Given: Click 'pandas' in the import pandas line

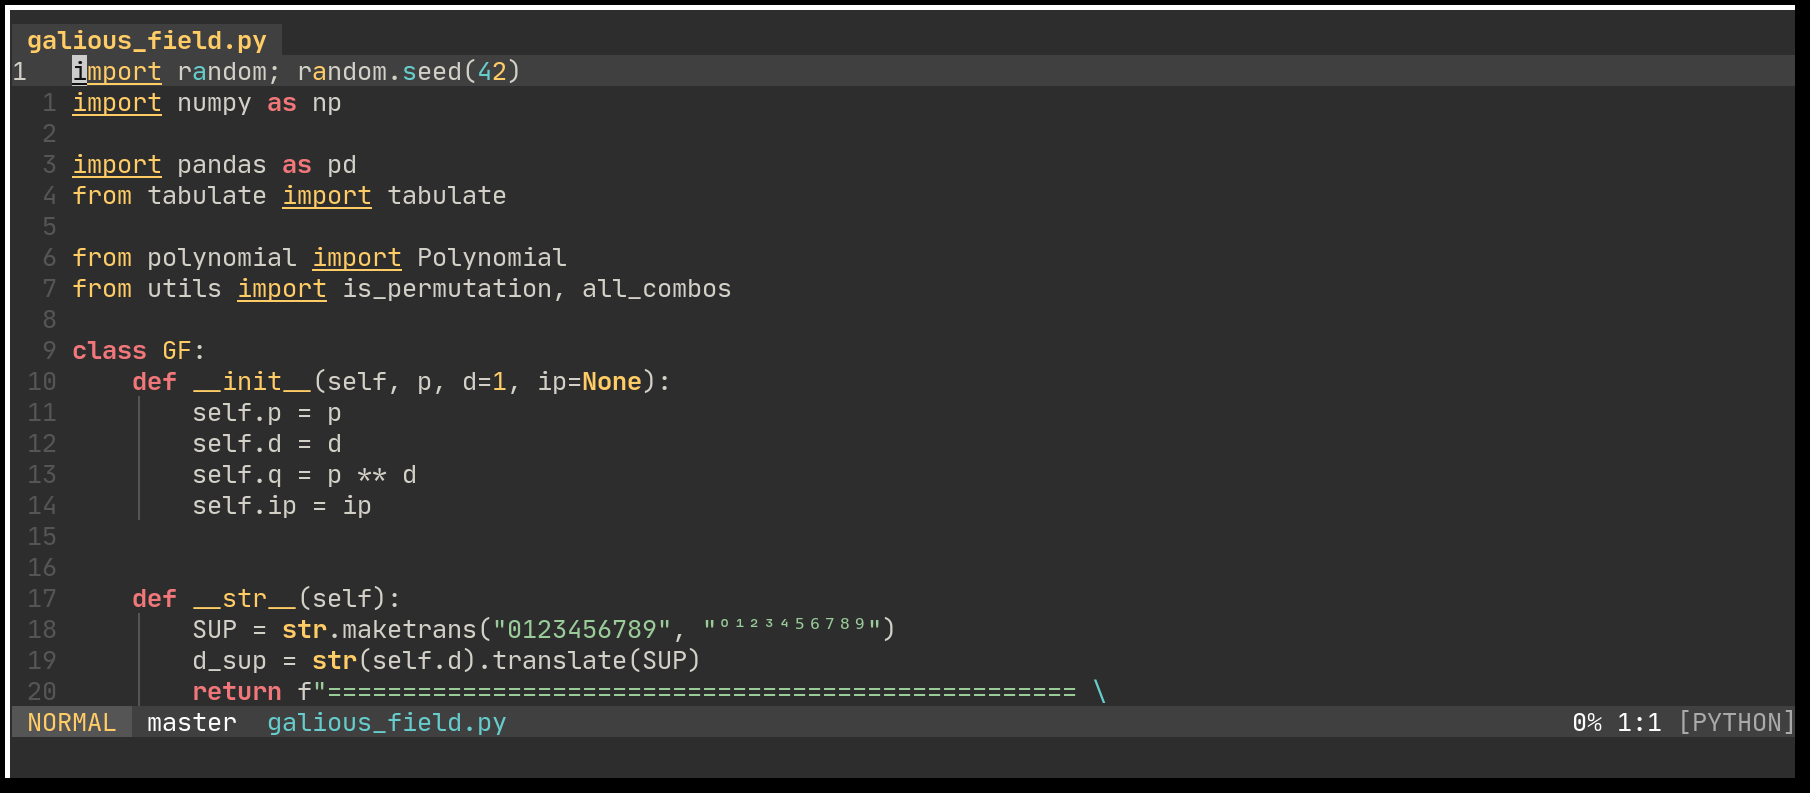Looking at the screenshot, I should [x=222, y=165].
